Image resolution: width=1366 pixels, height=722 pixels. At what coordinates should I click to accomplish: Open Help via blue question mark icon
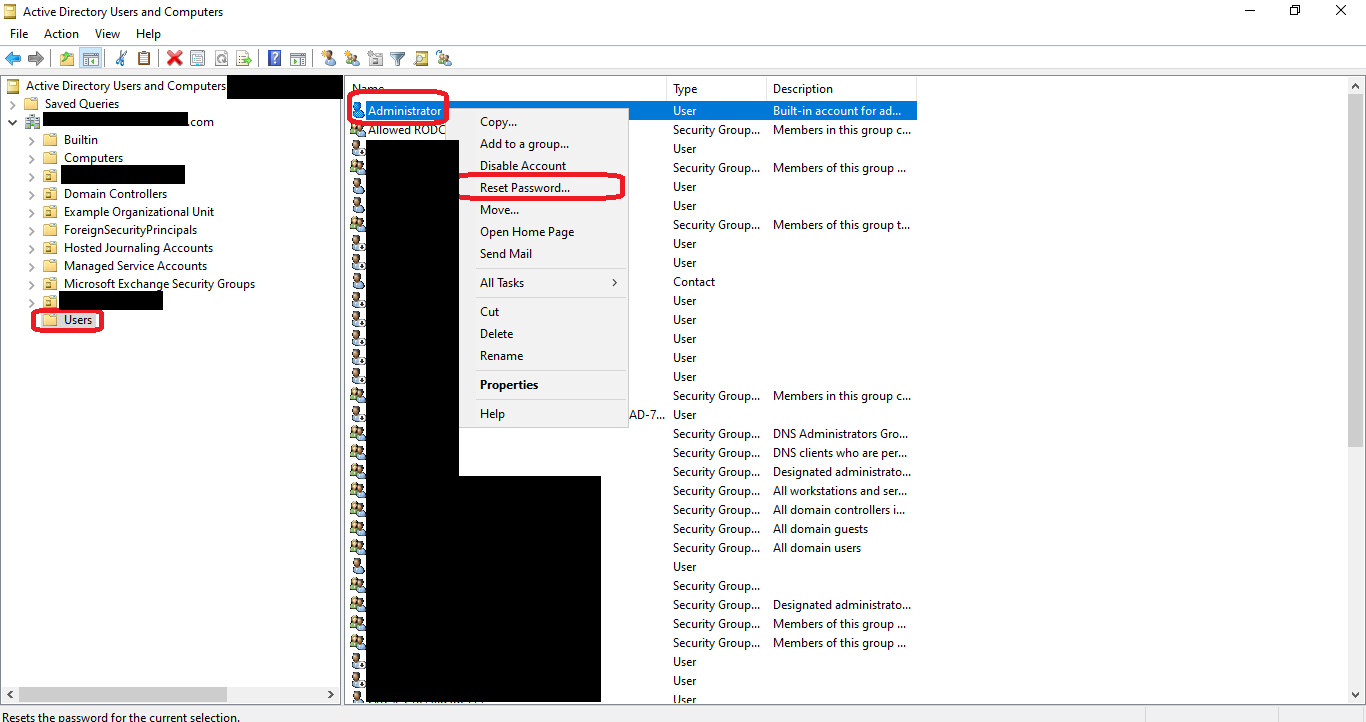pyautogui.click(x=274, y=58)
